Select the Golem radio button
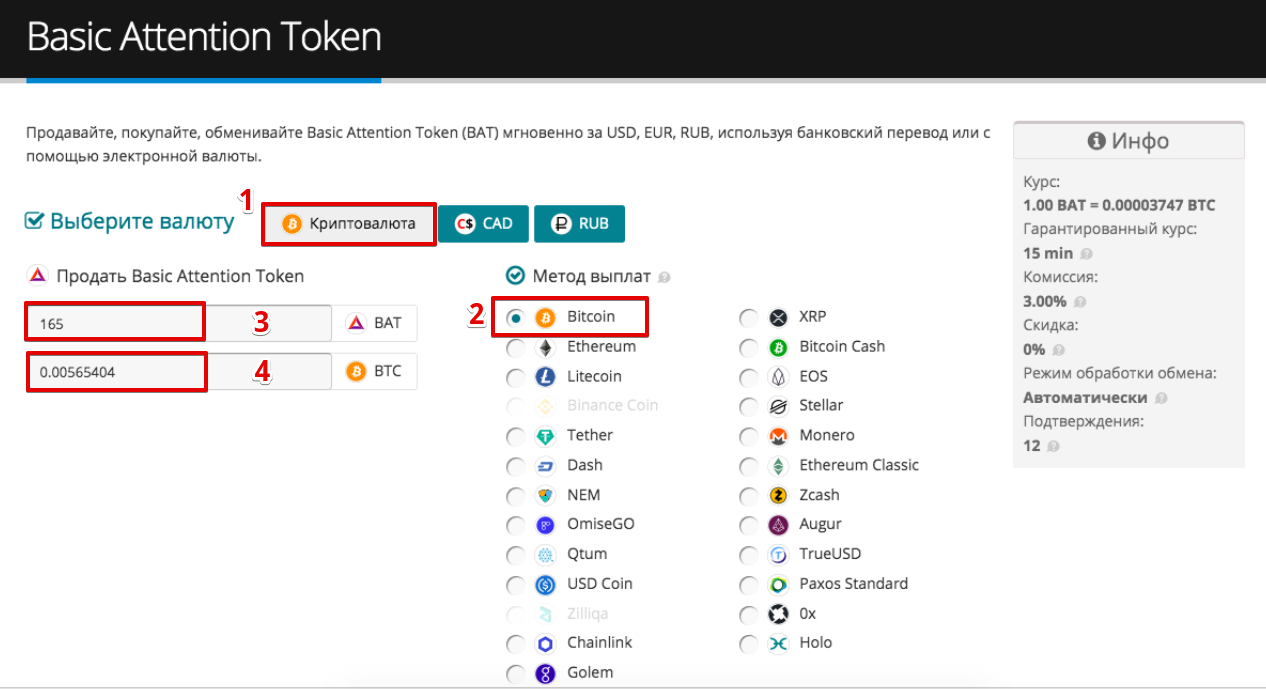This screenshot has width=1266, height=689. (x=516, y=674)
